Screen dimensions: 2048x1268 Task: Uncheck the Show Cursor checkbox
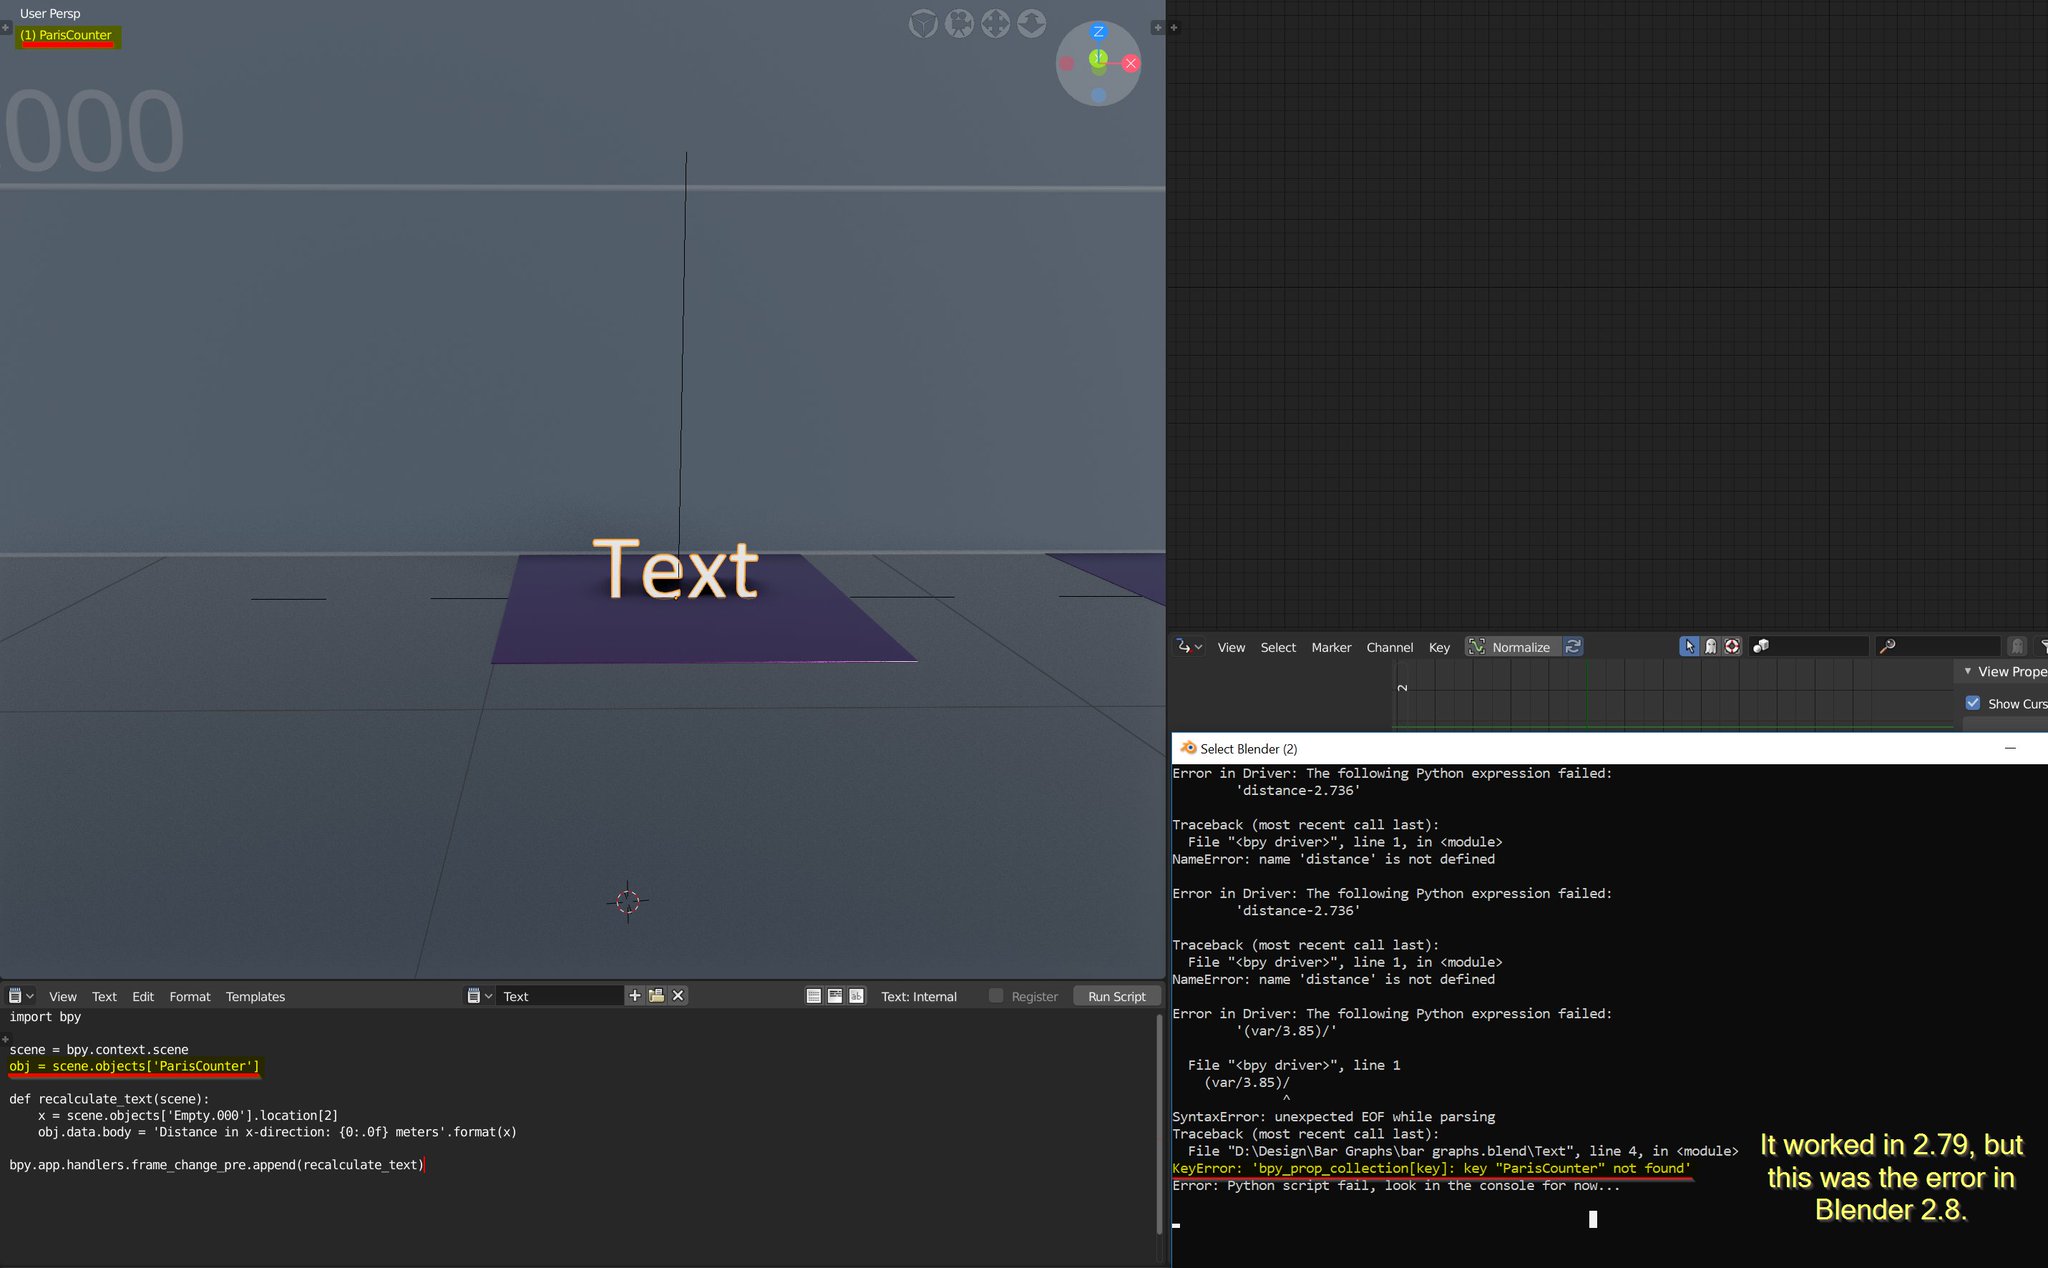click(x=1973, y=703)
